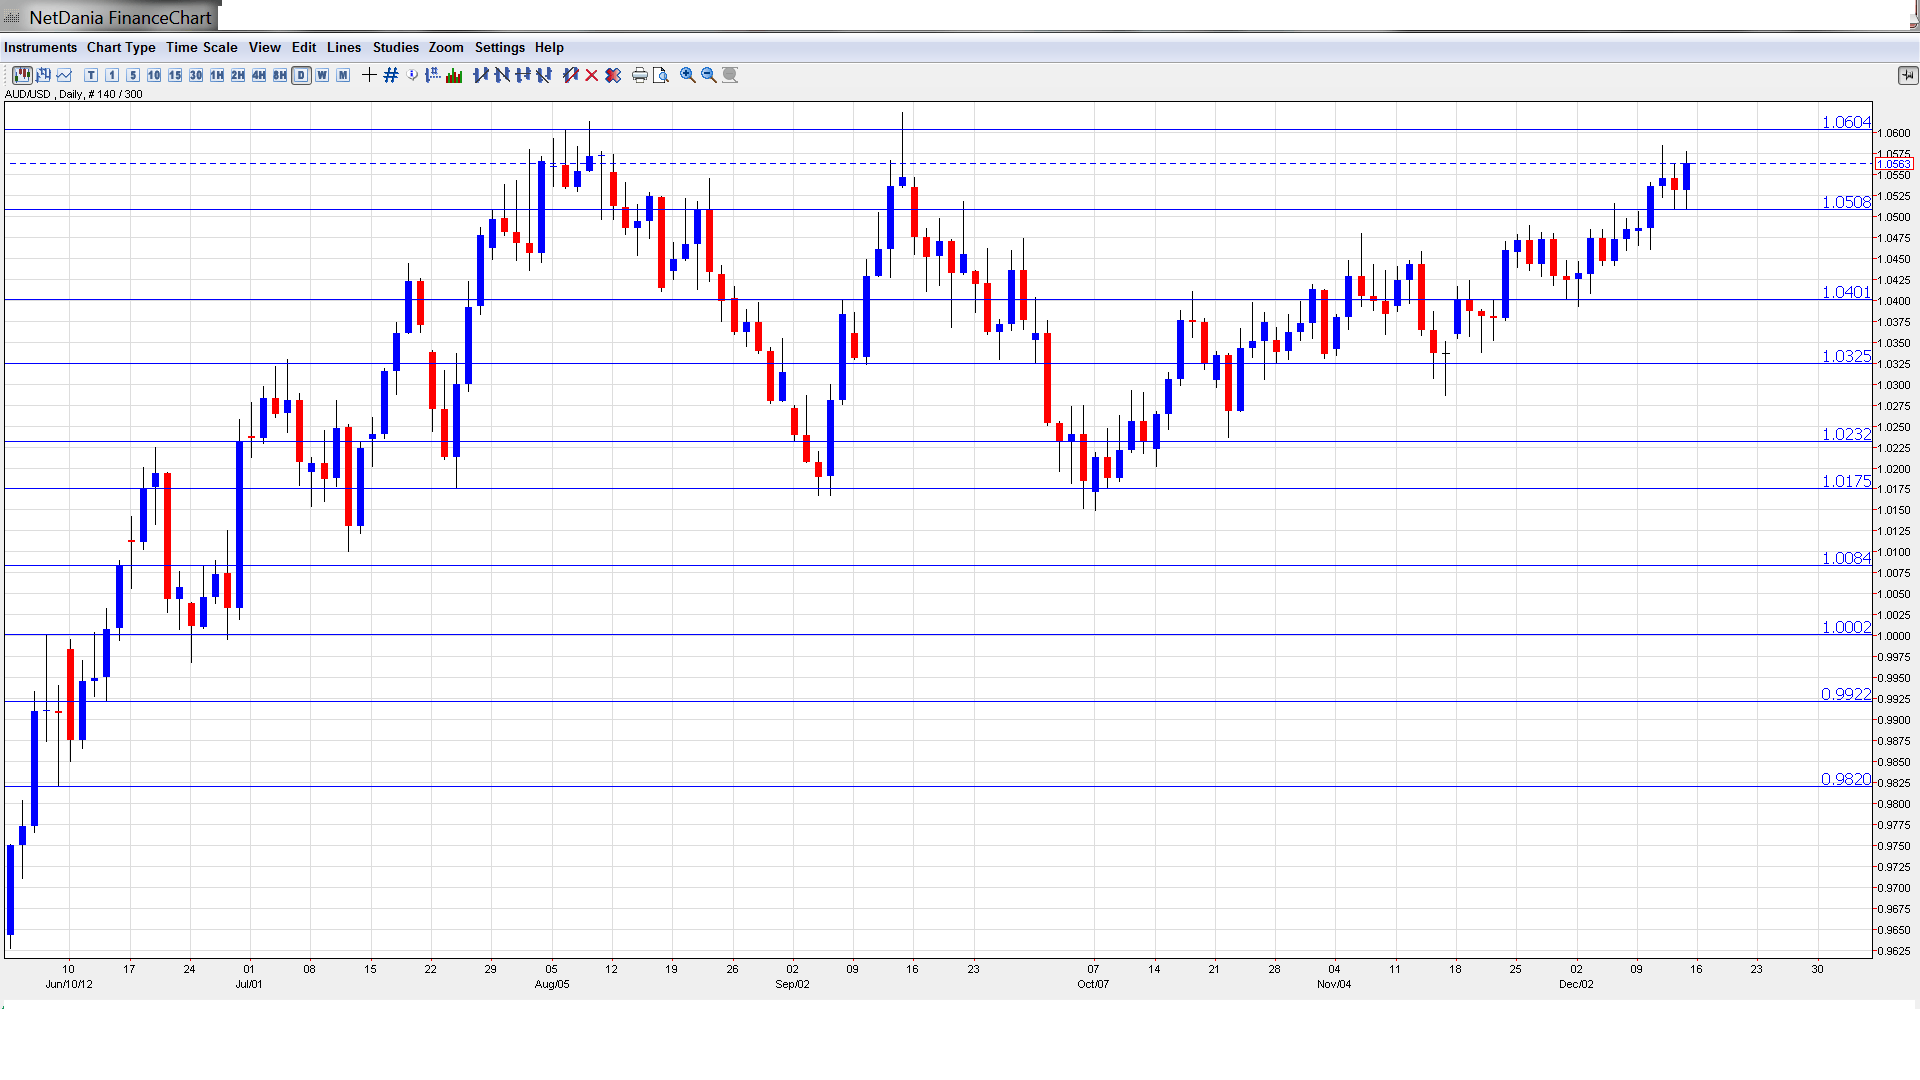1920x1080 pixels.
Task: Click the 1.0604 resistance level label
Action: pos(1846,122)
